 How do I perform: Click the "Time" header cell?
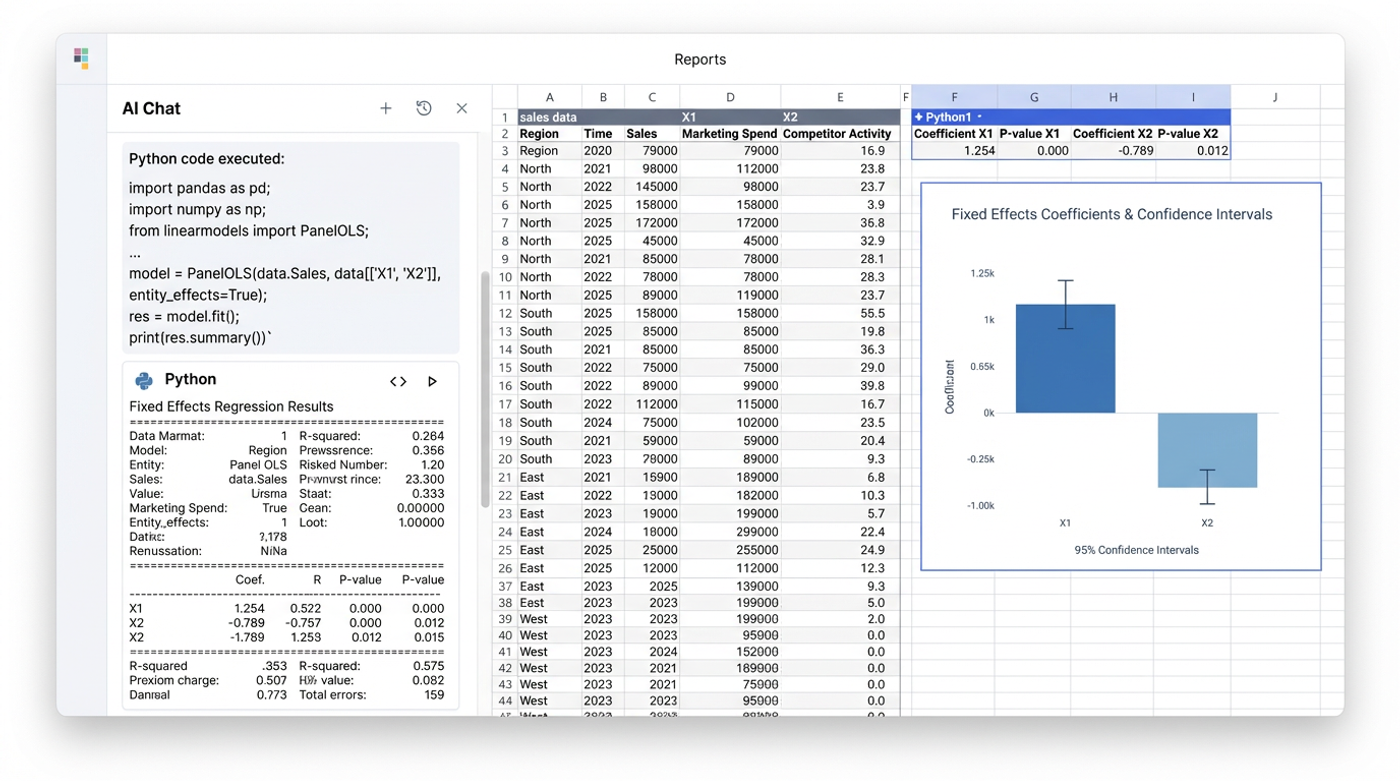pyautogui.click(x=603, y=134)
